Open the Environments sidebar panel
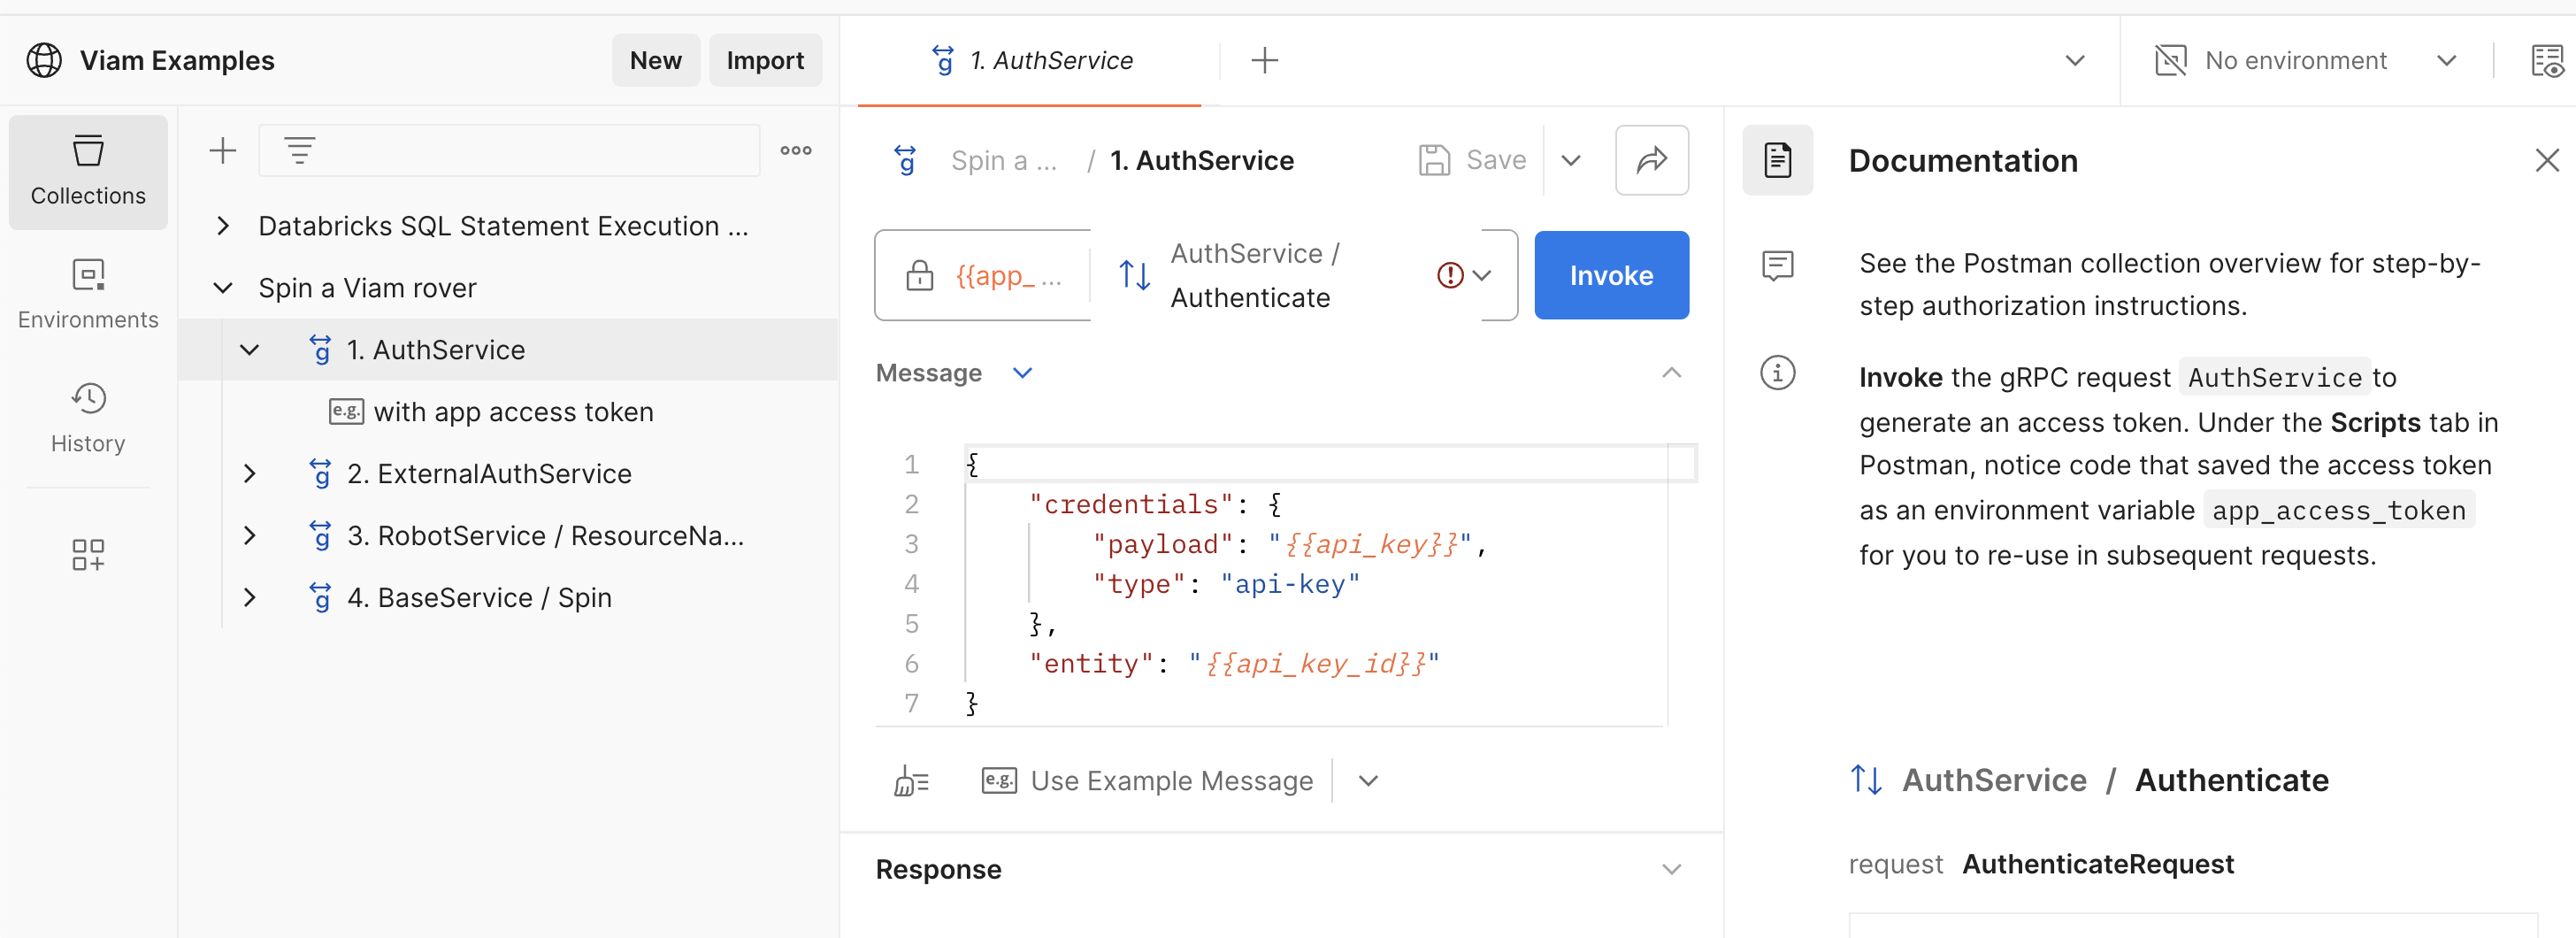The width and height of the screenshot is (2576, 938). (x=88, y=294)
